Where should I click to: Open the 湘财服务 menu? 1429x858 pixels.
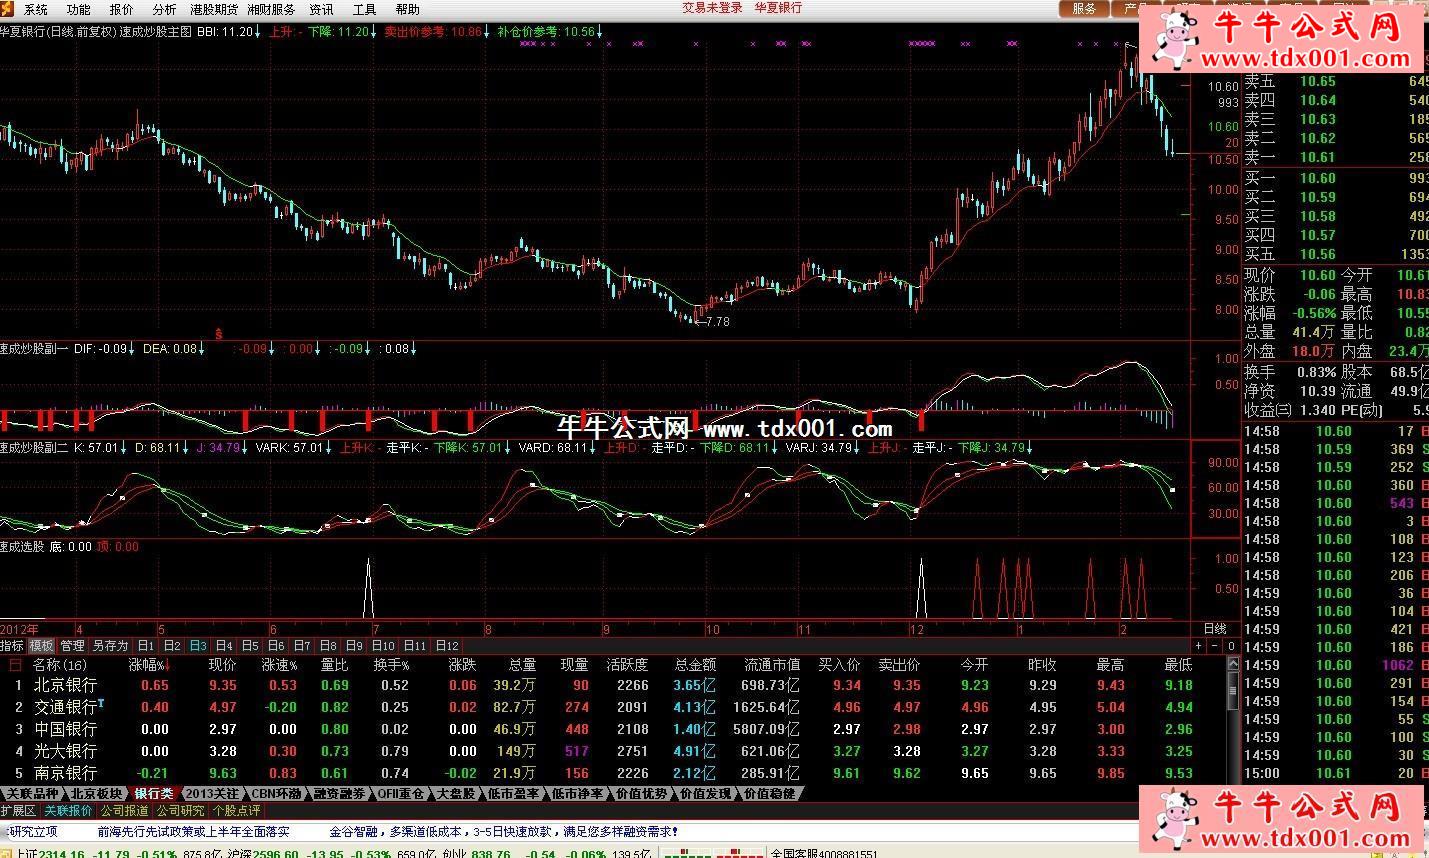(x=271, y=9)
